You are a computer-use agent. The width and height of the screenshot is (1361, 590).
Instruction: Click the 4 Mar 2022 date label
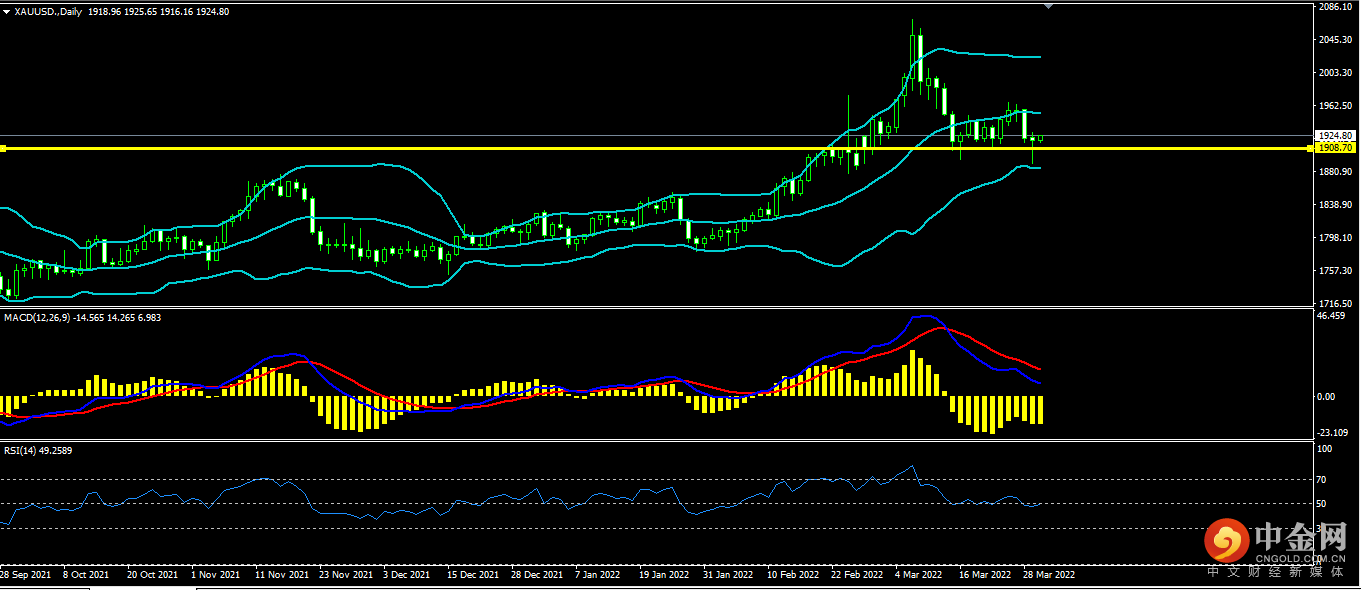tap(918, 575)
